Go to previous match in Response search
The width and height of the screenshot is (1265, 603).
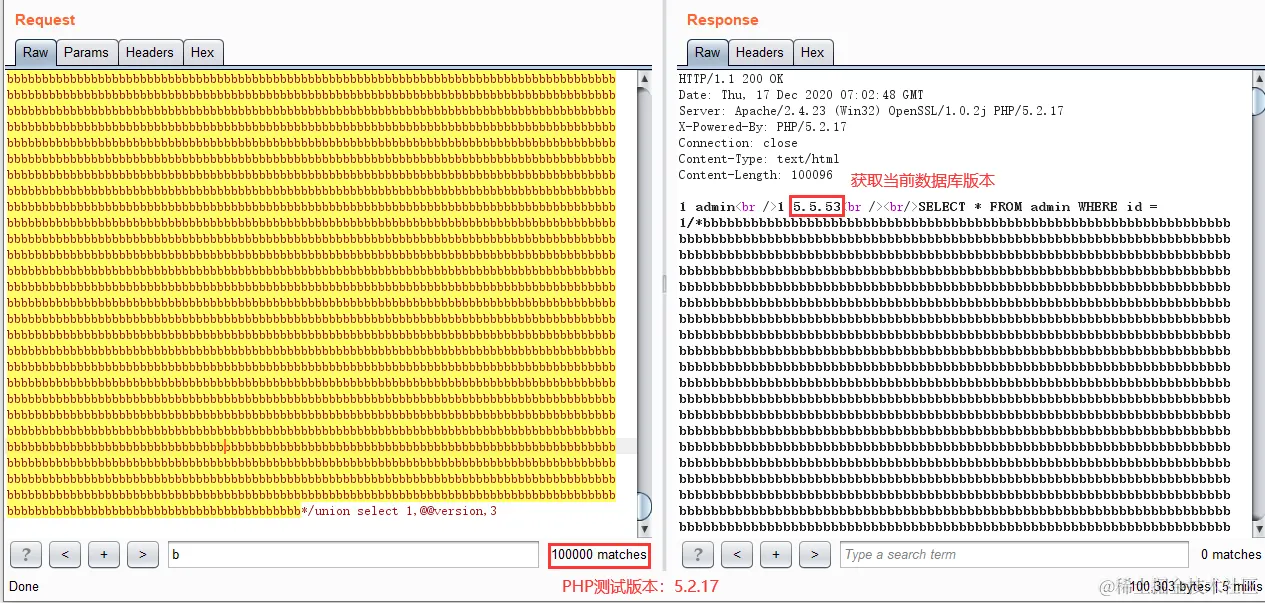point(737,554)
